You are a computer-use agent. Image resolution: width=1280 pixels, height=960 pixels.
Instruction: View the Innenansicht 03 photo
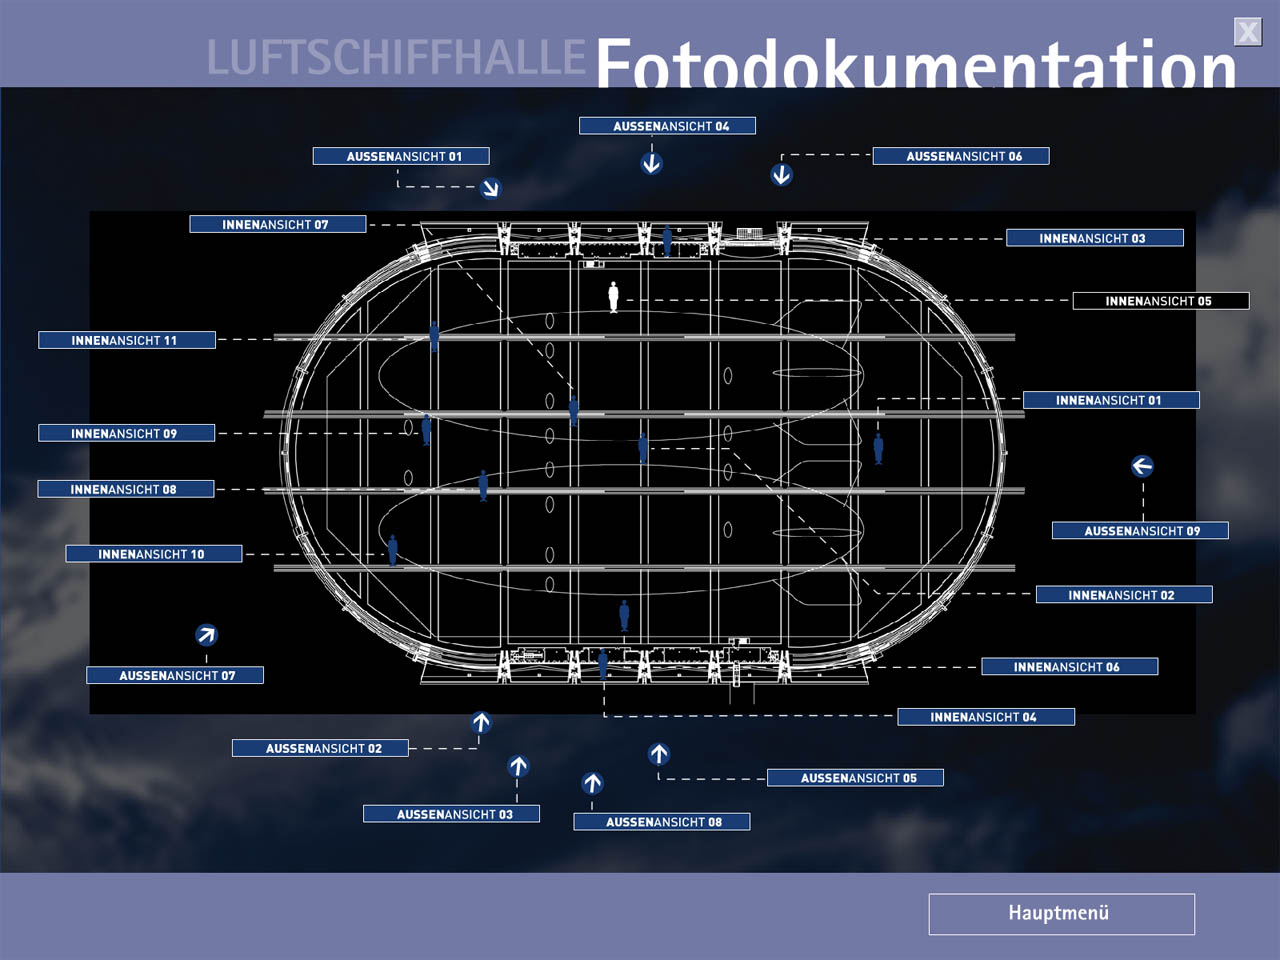(x=1094, y=238)
